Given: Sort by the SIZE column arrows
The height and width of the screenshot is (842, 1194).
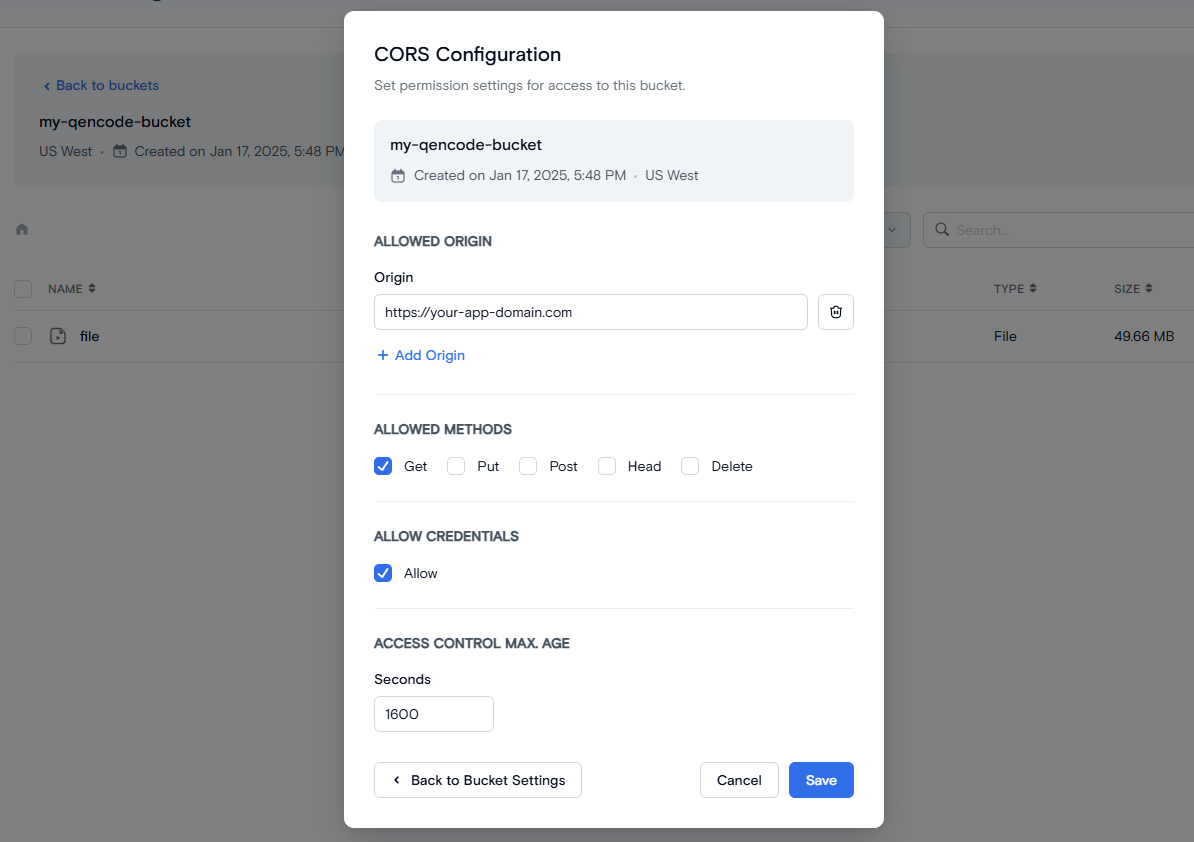Looking at the screenshot, I should 1149,289.
